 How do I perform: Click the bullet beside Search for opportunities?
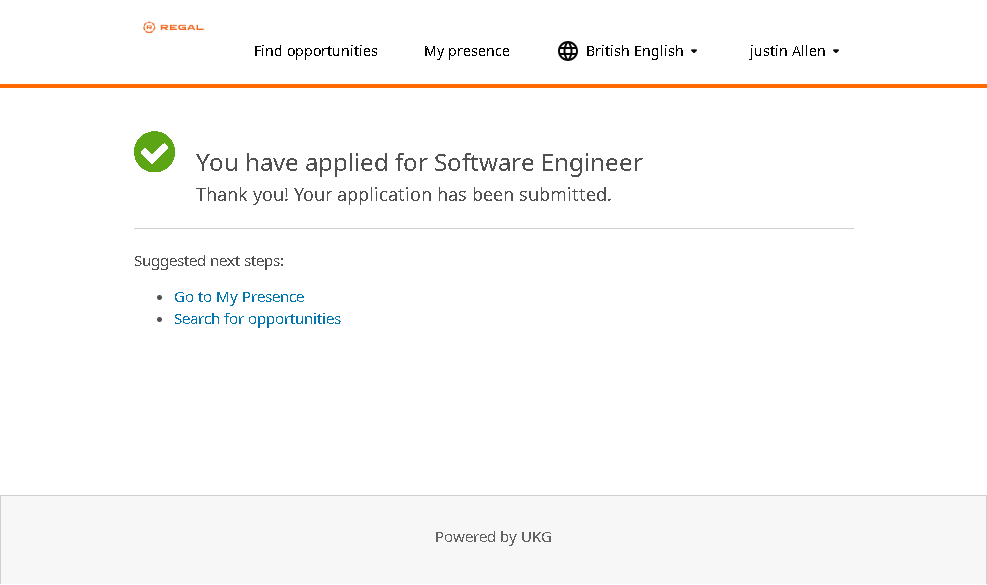click(x=160, y=320)
